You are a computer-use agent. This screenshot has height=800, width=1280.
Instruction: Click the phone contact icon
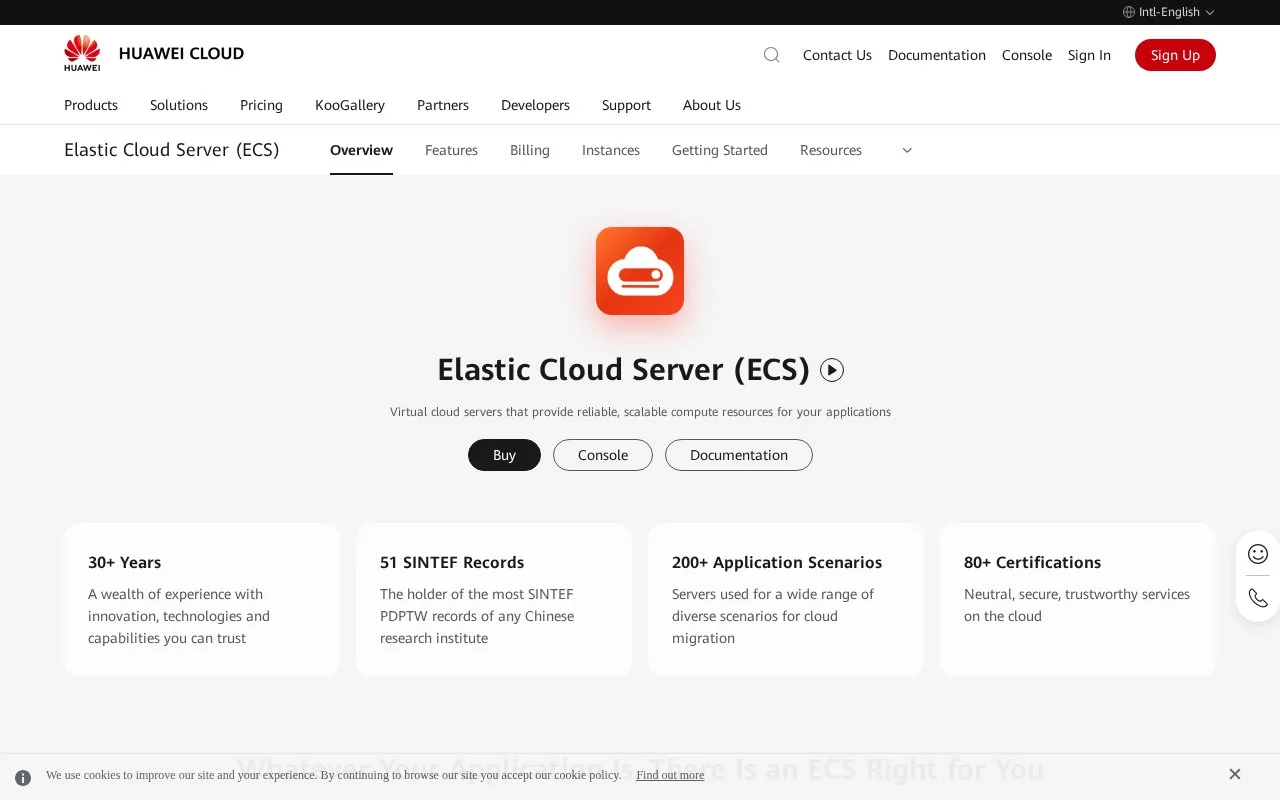click(x=1258, y=598)
